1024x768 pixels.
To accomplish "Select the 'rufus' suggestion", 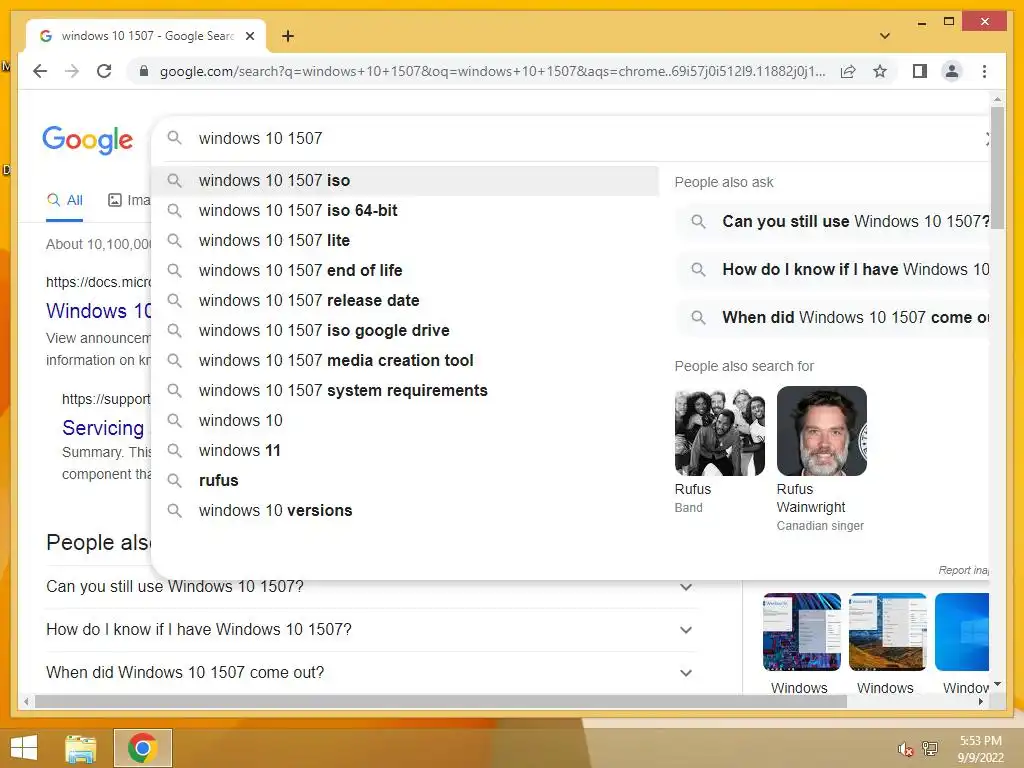I will [405, 481].
